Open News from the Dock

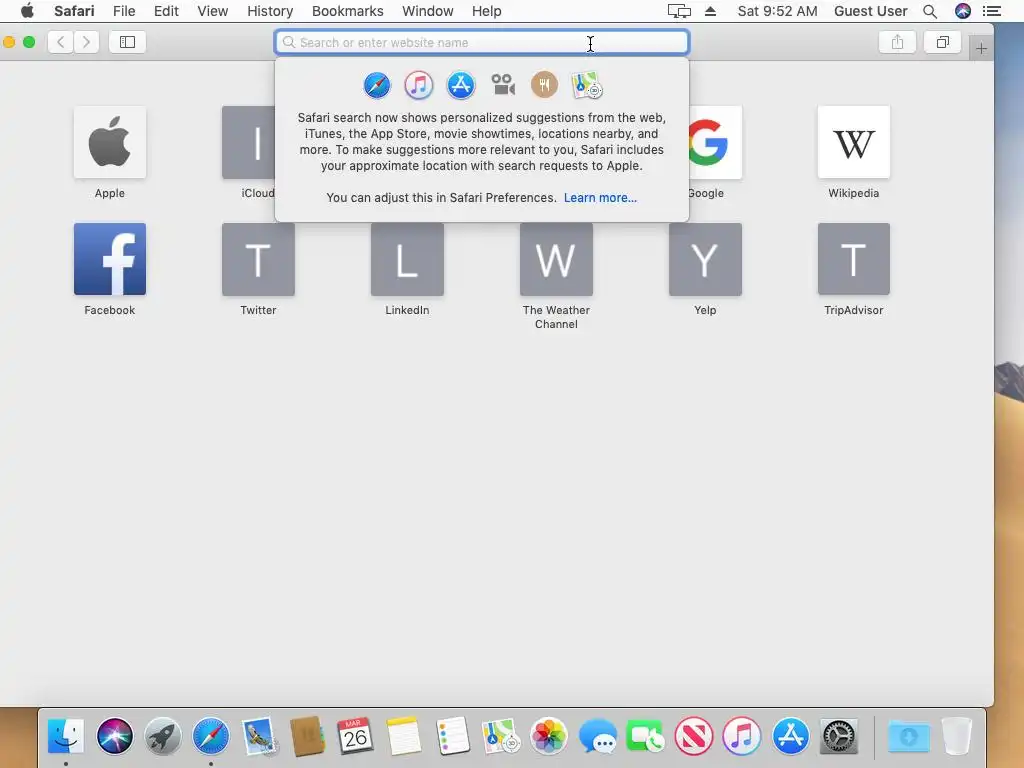tap(694, 735)
